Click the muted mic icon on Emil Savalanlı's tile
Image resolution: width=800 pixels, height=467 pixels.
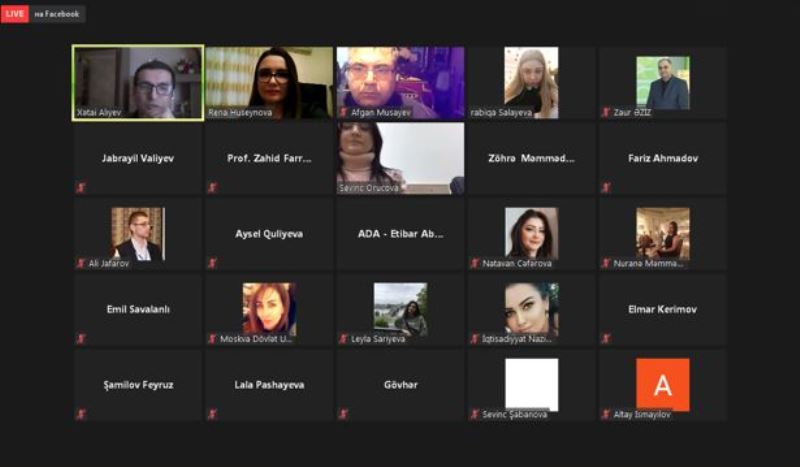(81, 338)
